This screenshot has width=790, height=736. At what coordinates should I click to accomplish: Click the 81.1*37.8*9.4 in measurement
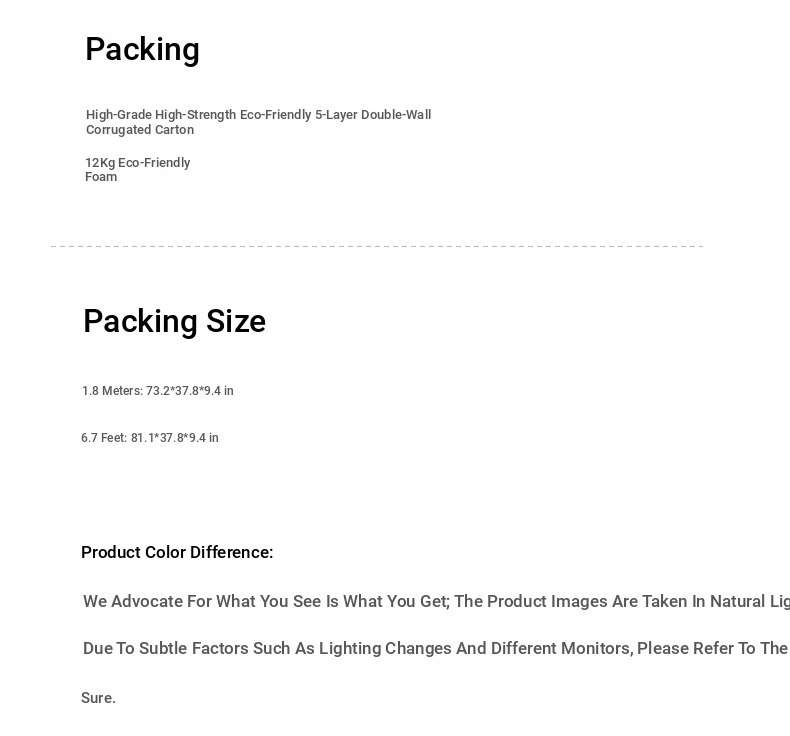point(175,438)
